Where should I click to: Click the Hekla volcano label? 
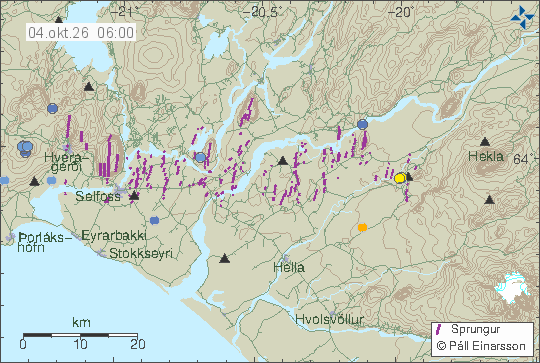point(486,157)
